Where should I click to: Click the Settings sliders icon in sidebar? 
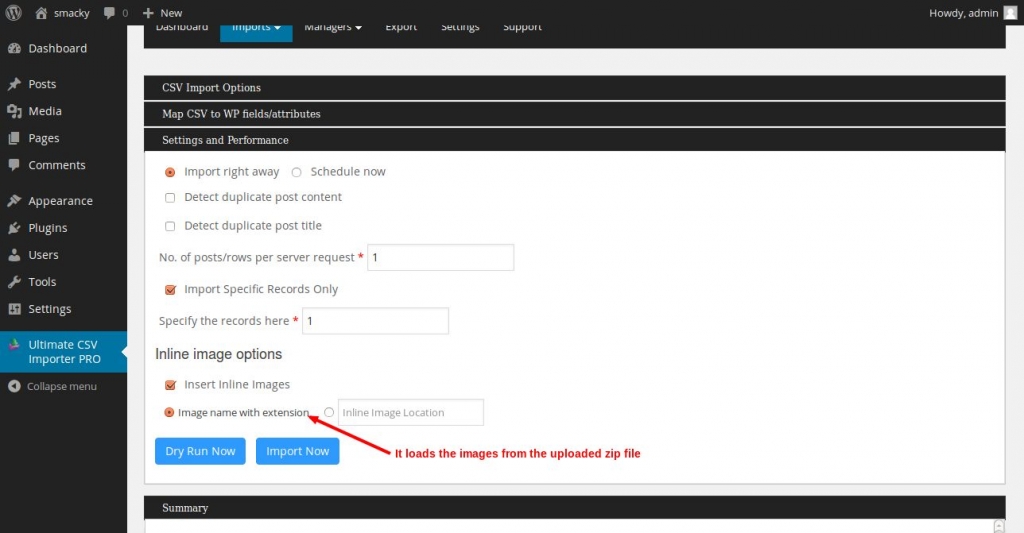[14, 309]
